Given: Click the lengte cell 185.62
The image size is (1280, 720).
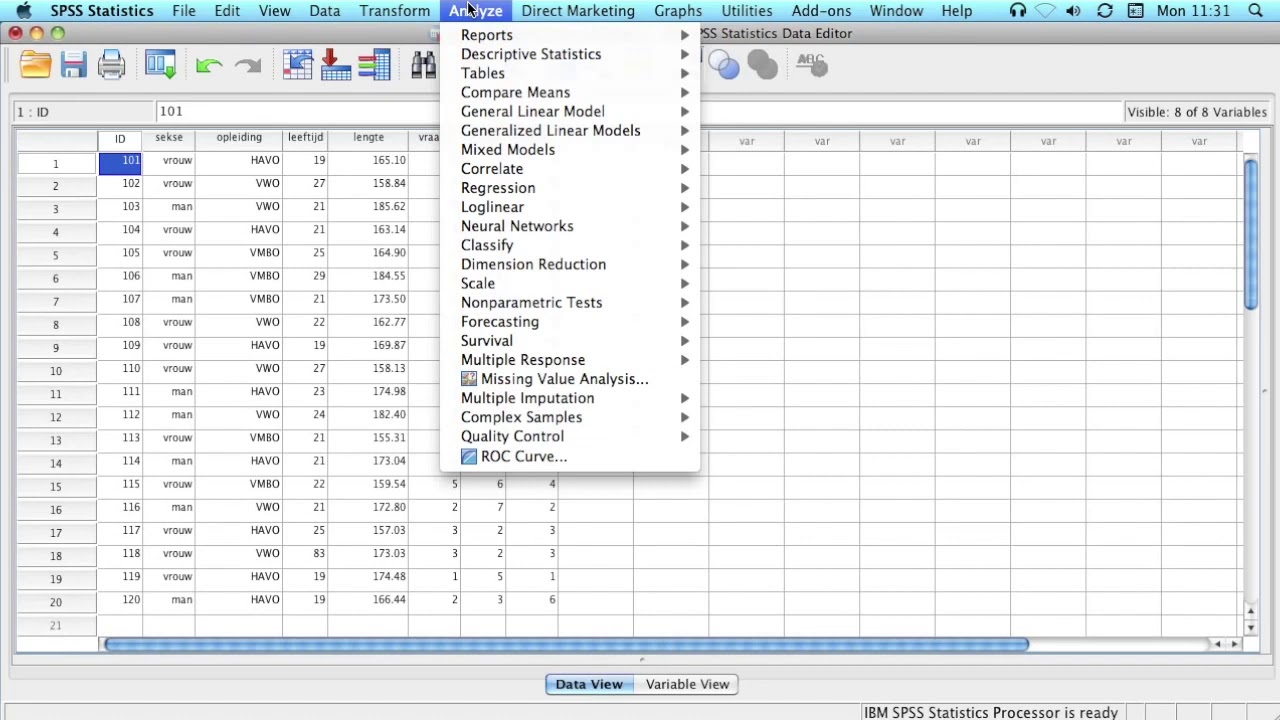Looking at the screenshot, I should click(368, 207).
